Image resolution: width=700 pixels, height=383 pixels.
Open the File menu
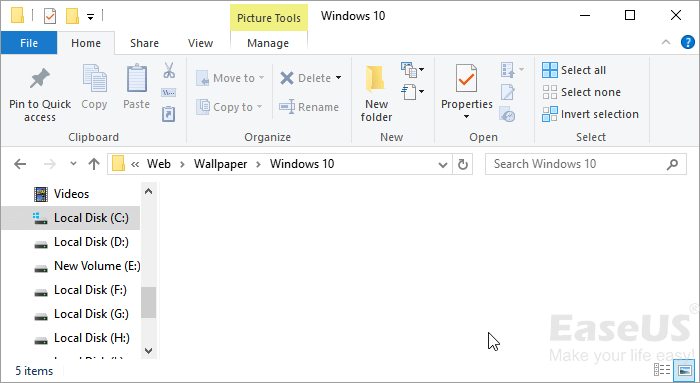[x=29, y=43]
